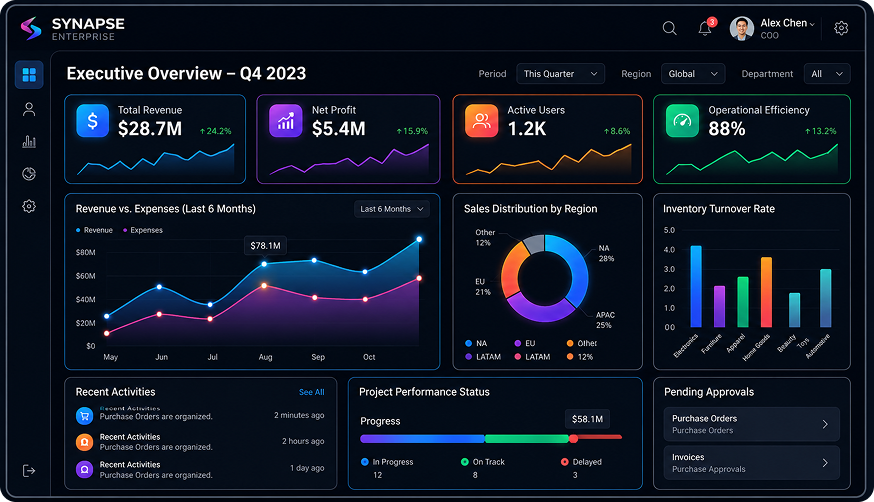Open the Region Global dropdown
Screen dimensions: 874x502
coord(693,74)
